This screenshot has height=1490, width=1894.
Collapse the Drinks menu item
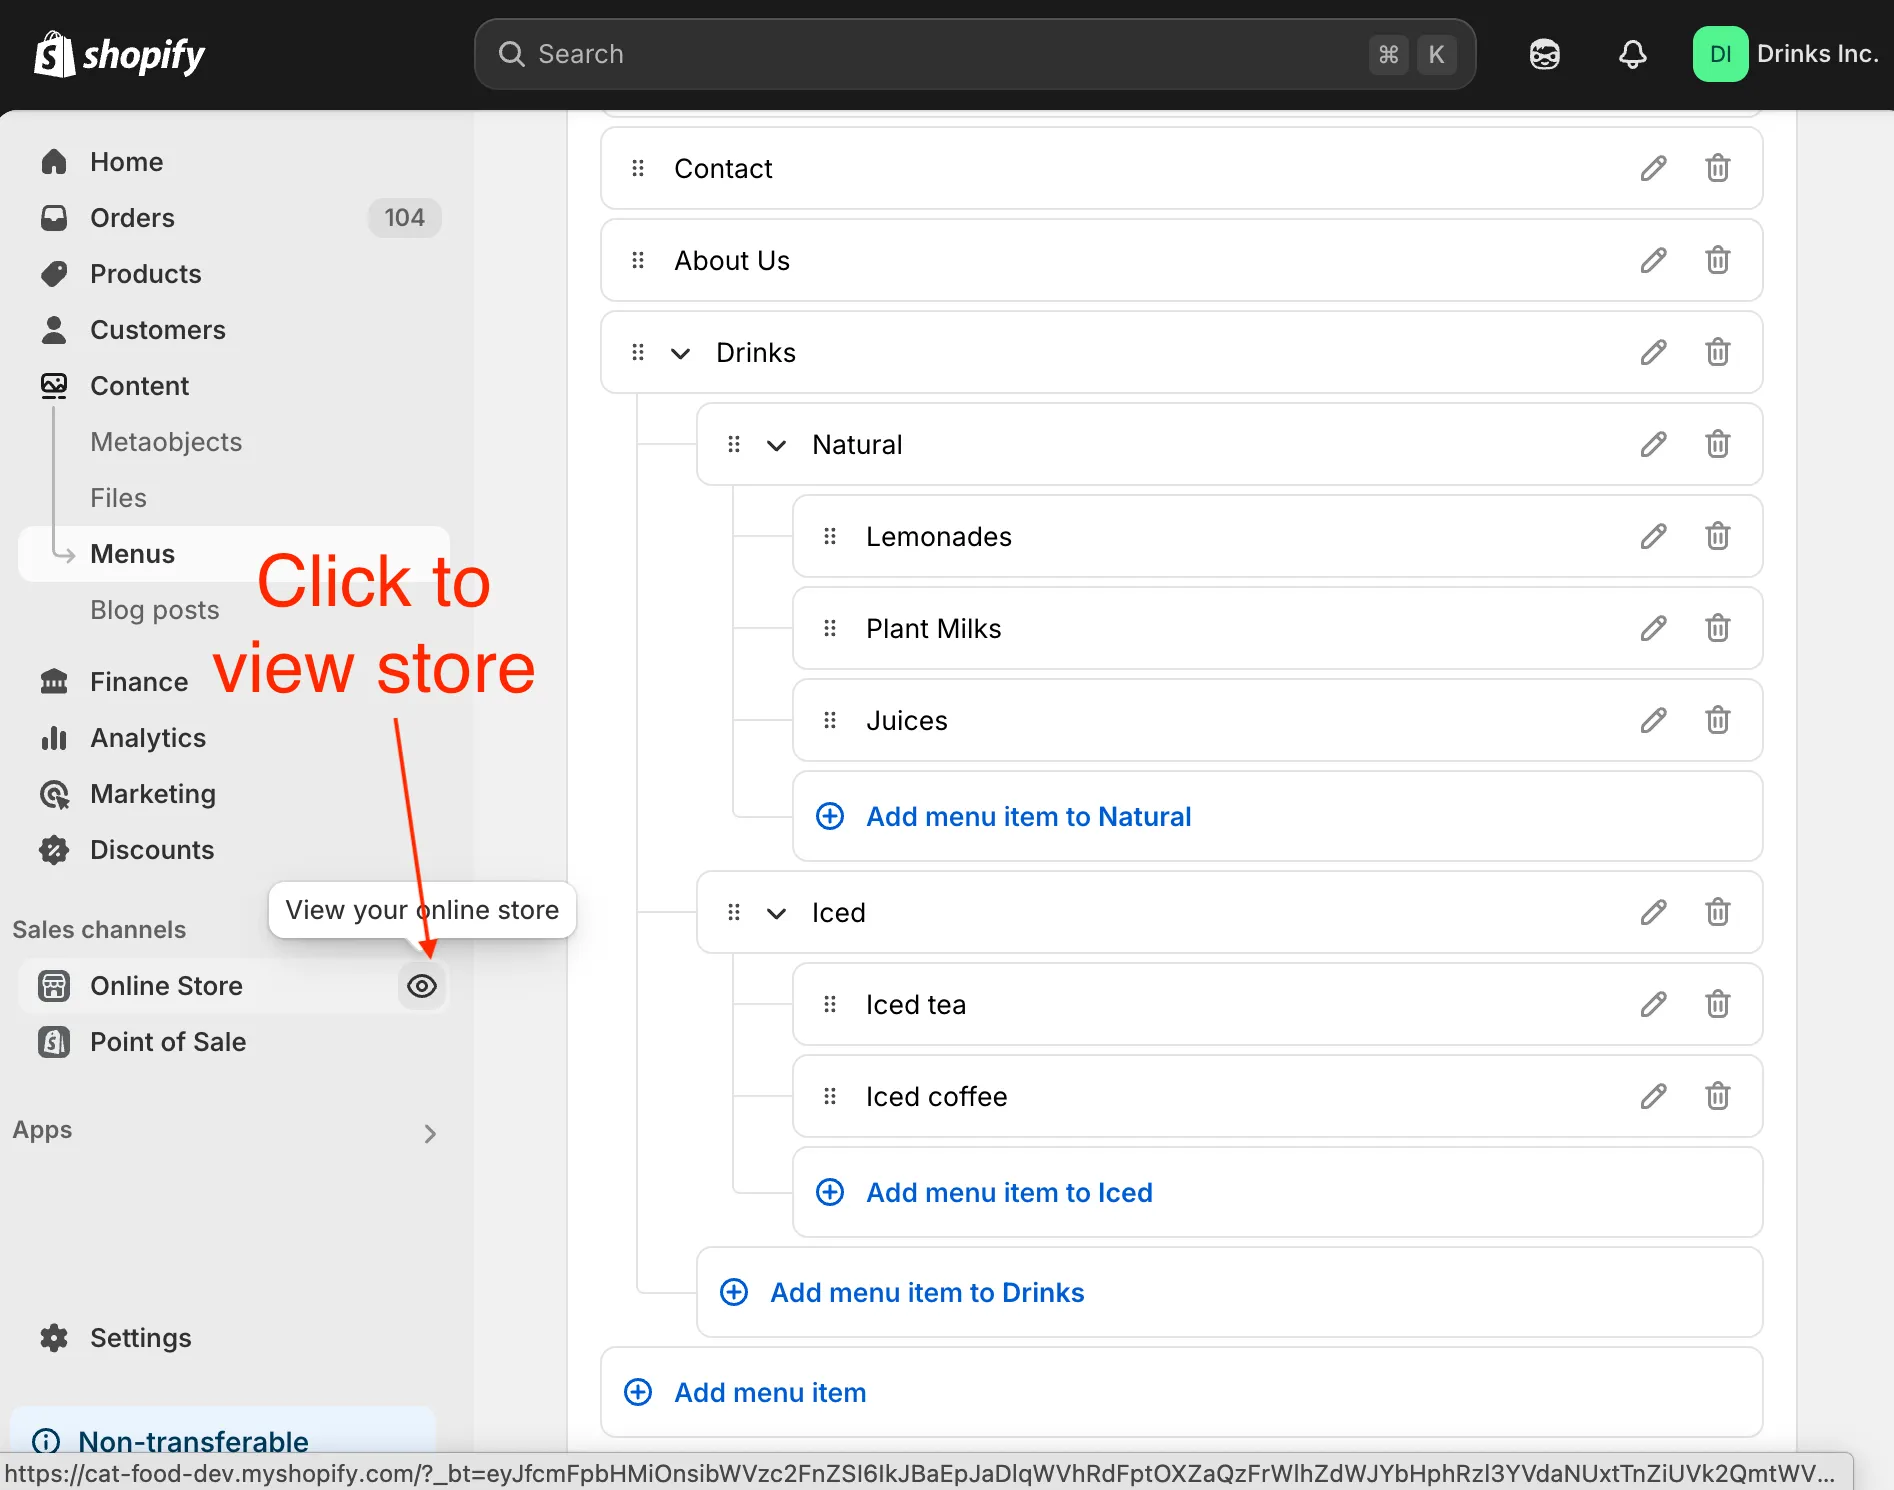(x=681, y=353)
